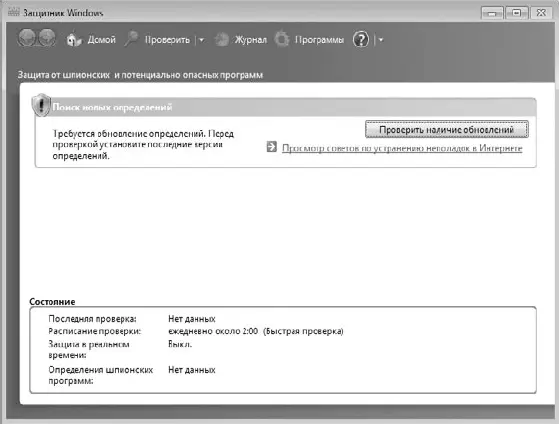This screenshot has height=424, width=559.
Task: Click the Поиск новых определений header
Action: pyautogui.click(x=112, y=107)
